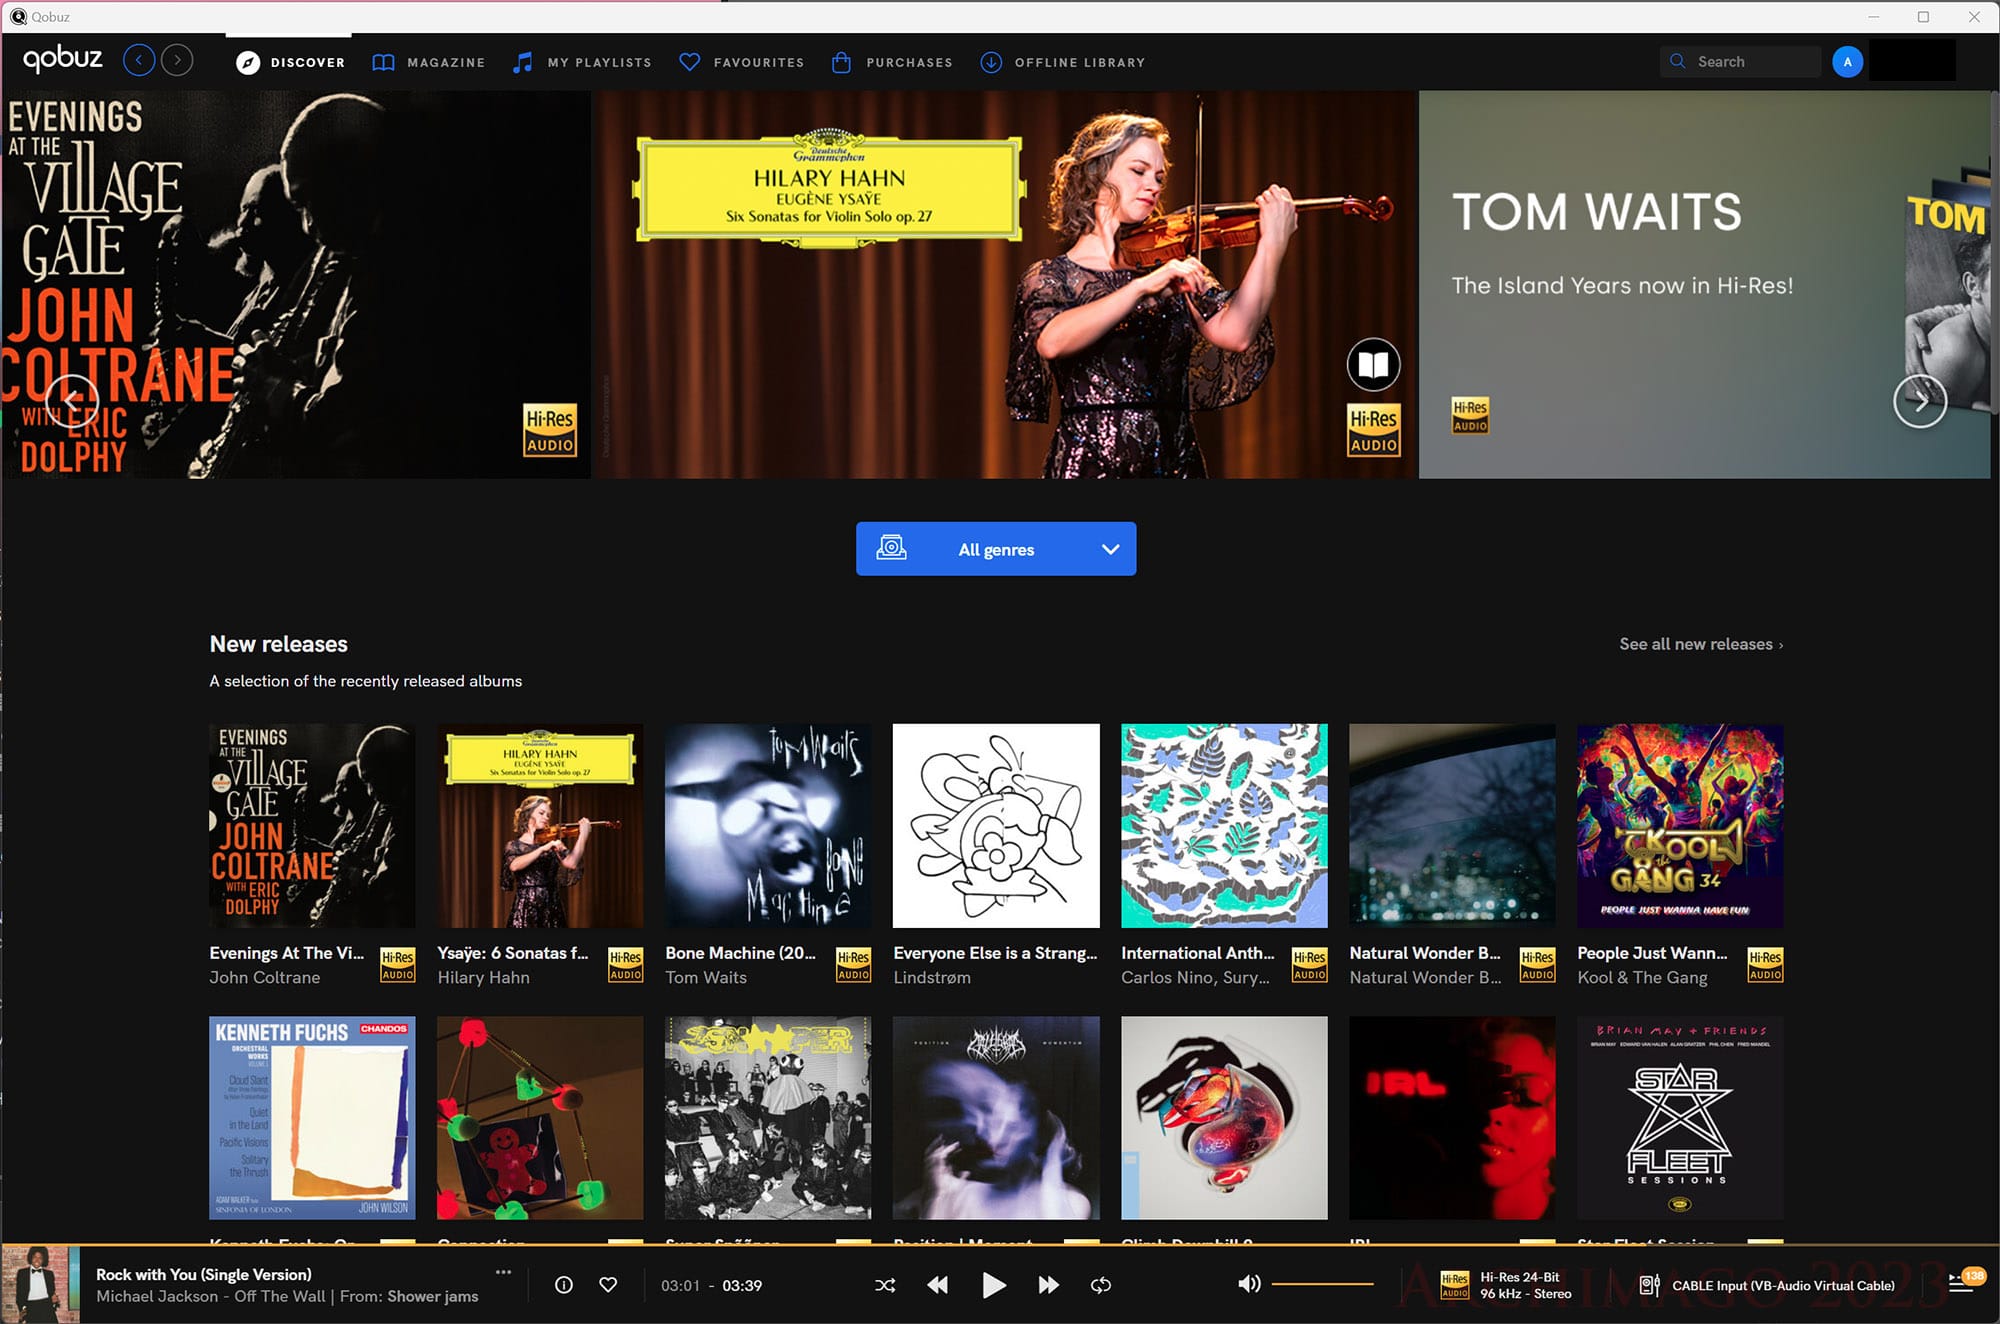Image resolution: width=2000 pixels, height=1324 pixels.
Task: Open the Magazine tab
Action: (429, 62)
